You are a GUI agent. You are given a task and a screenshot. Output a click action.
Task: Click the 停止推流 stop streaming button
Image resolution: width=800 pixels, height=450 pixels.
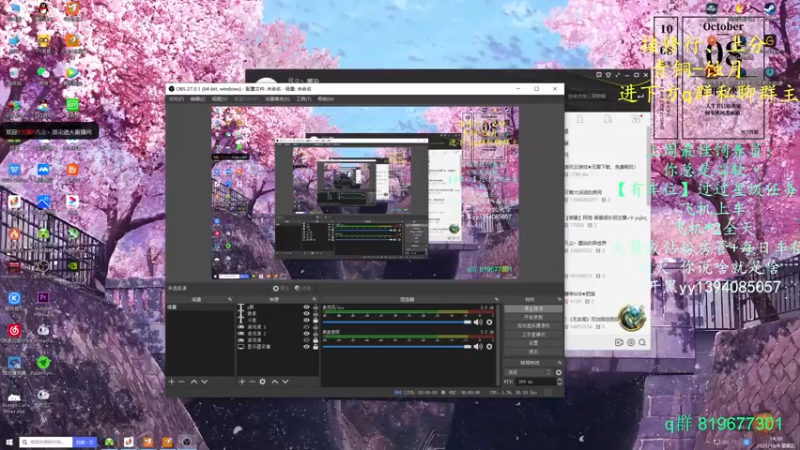coord(533,309)
